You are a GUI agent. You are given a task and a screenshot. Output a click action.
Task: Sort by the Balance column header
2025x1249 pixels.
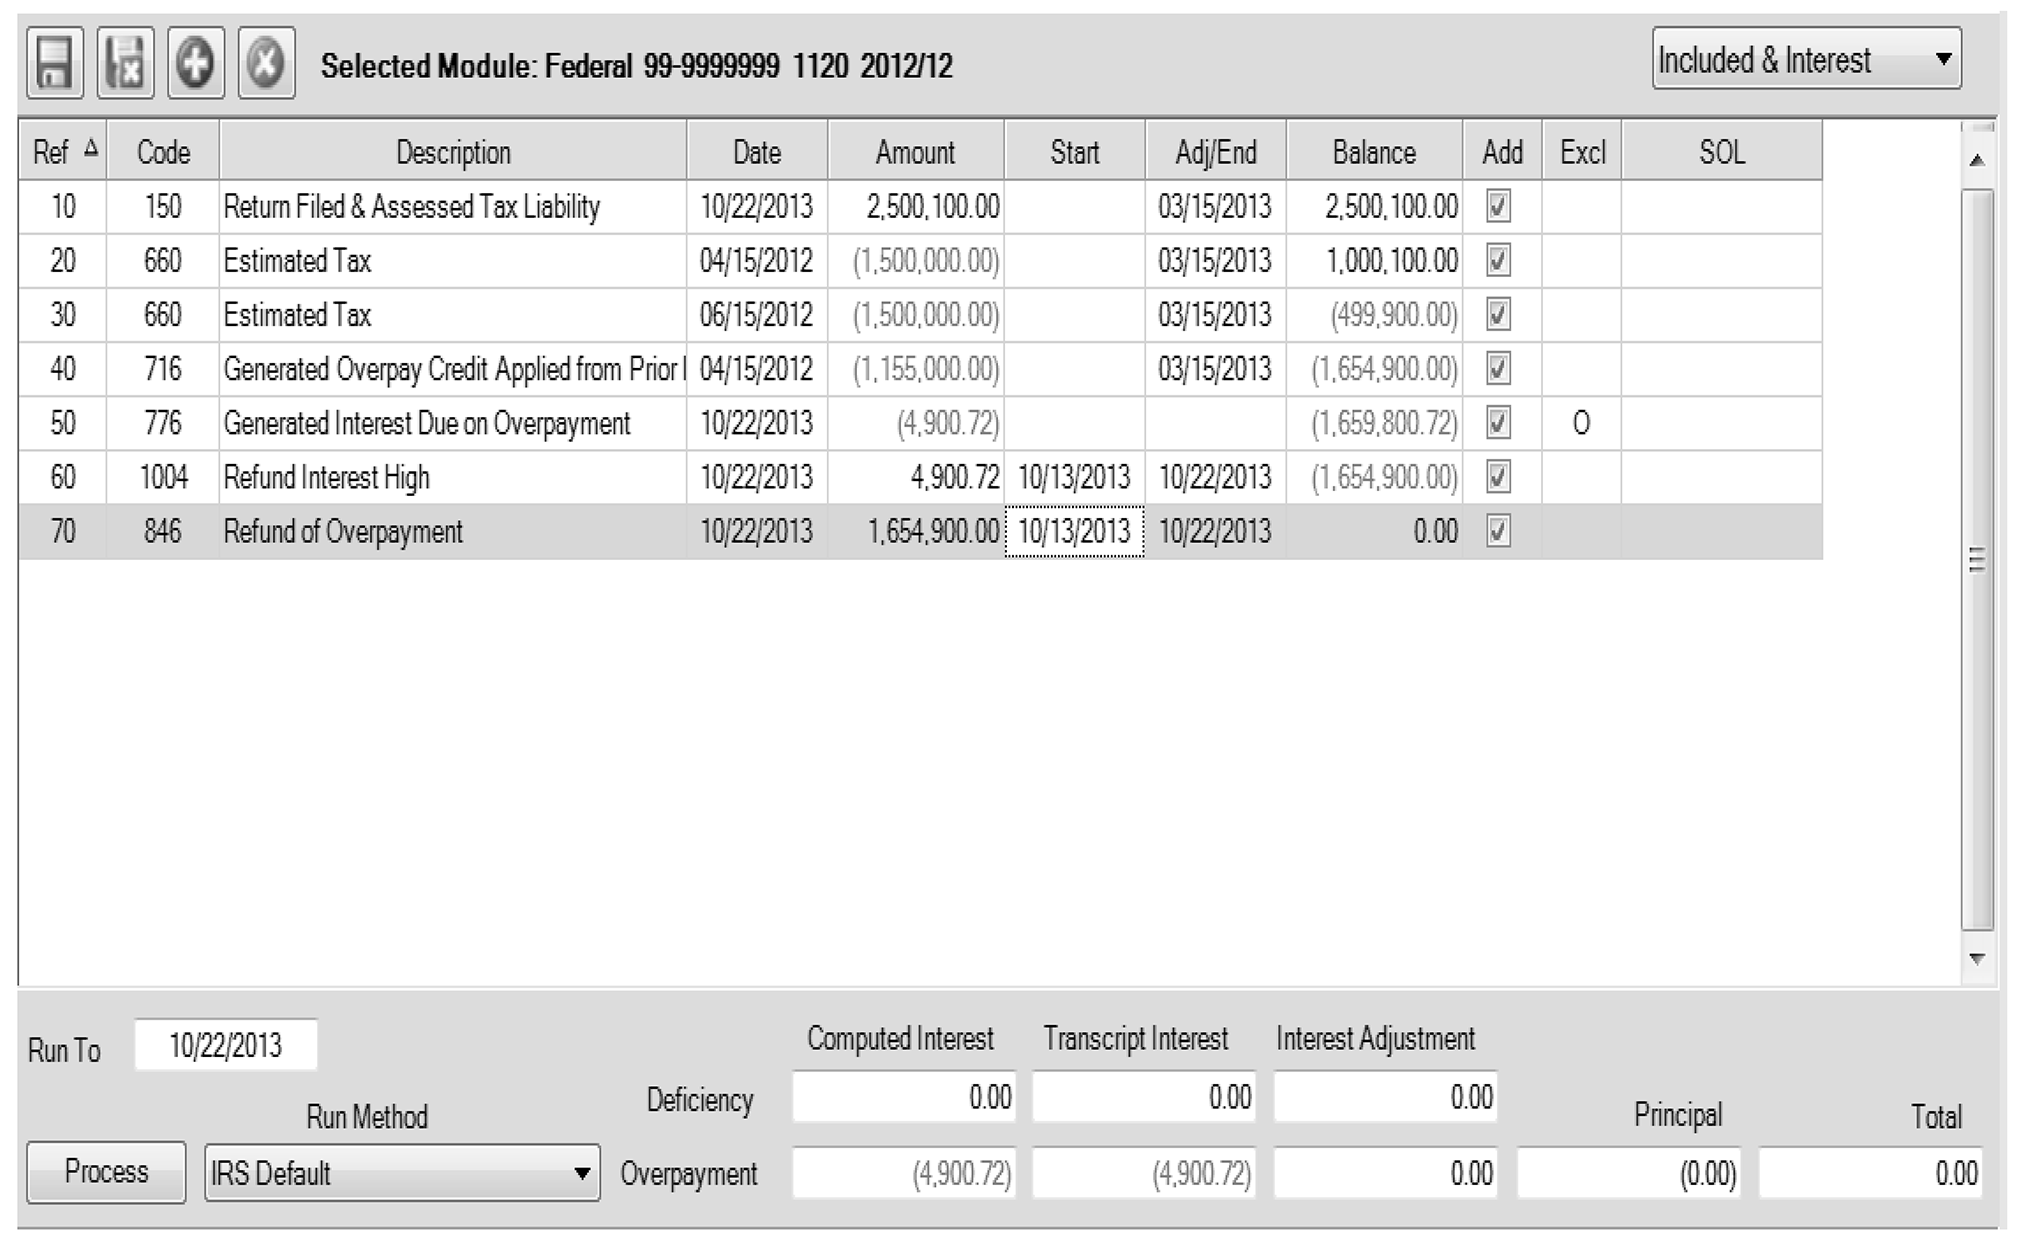(1374, 152)
